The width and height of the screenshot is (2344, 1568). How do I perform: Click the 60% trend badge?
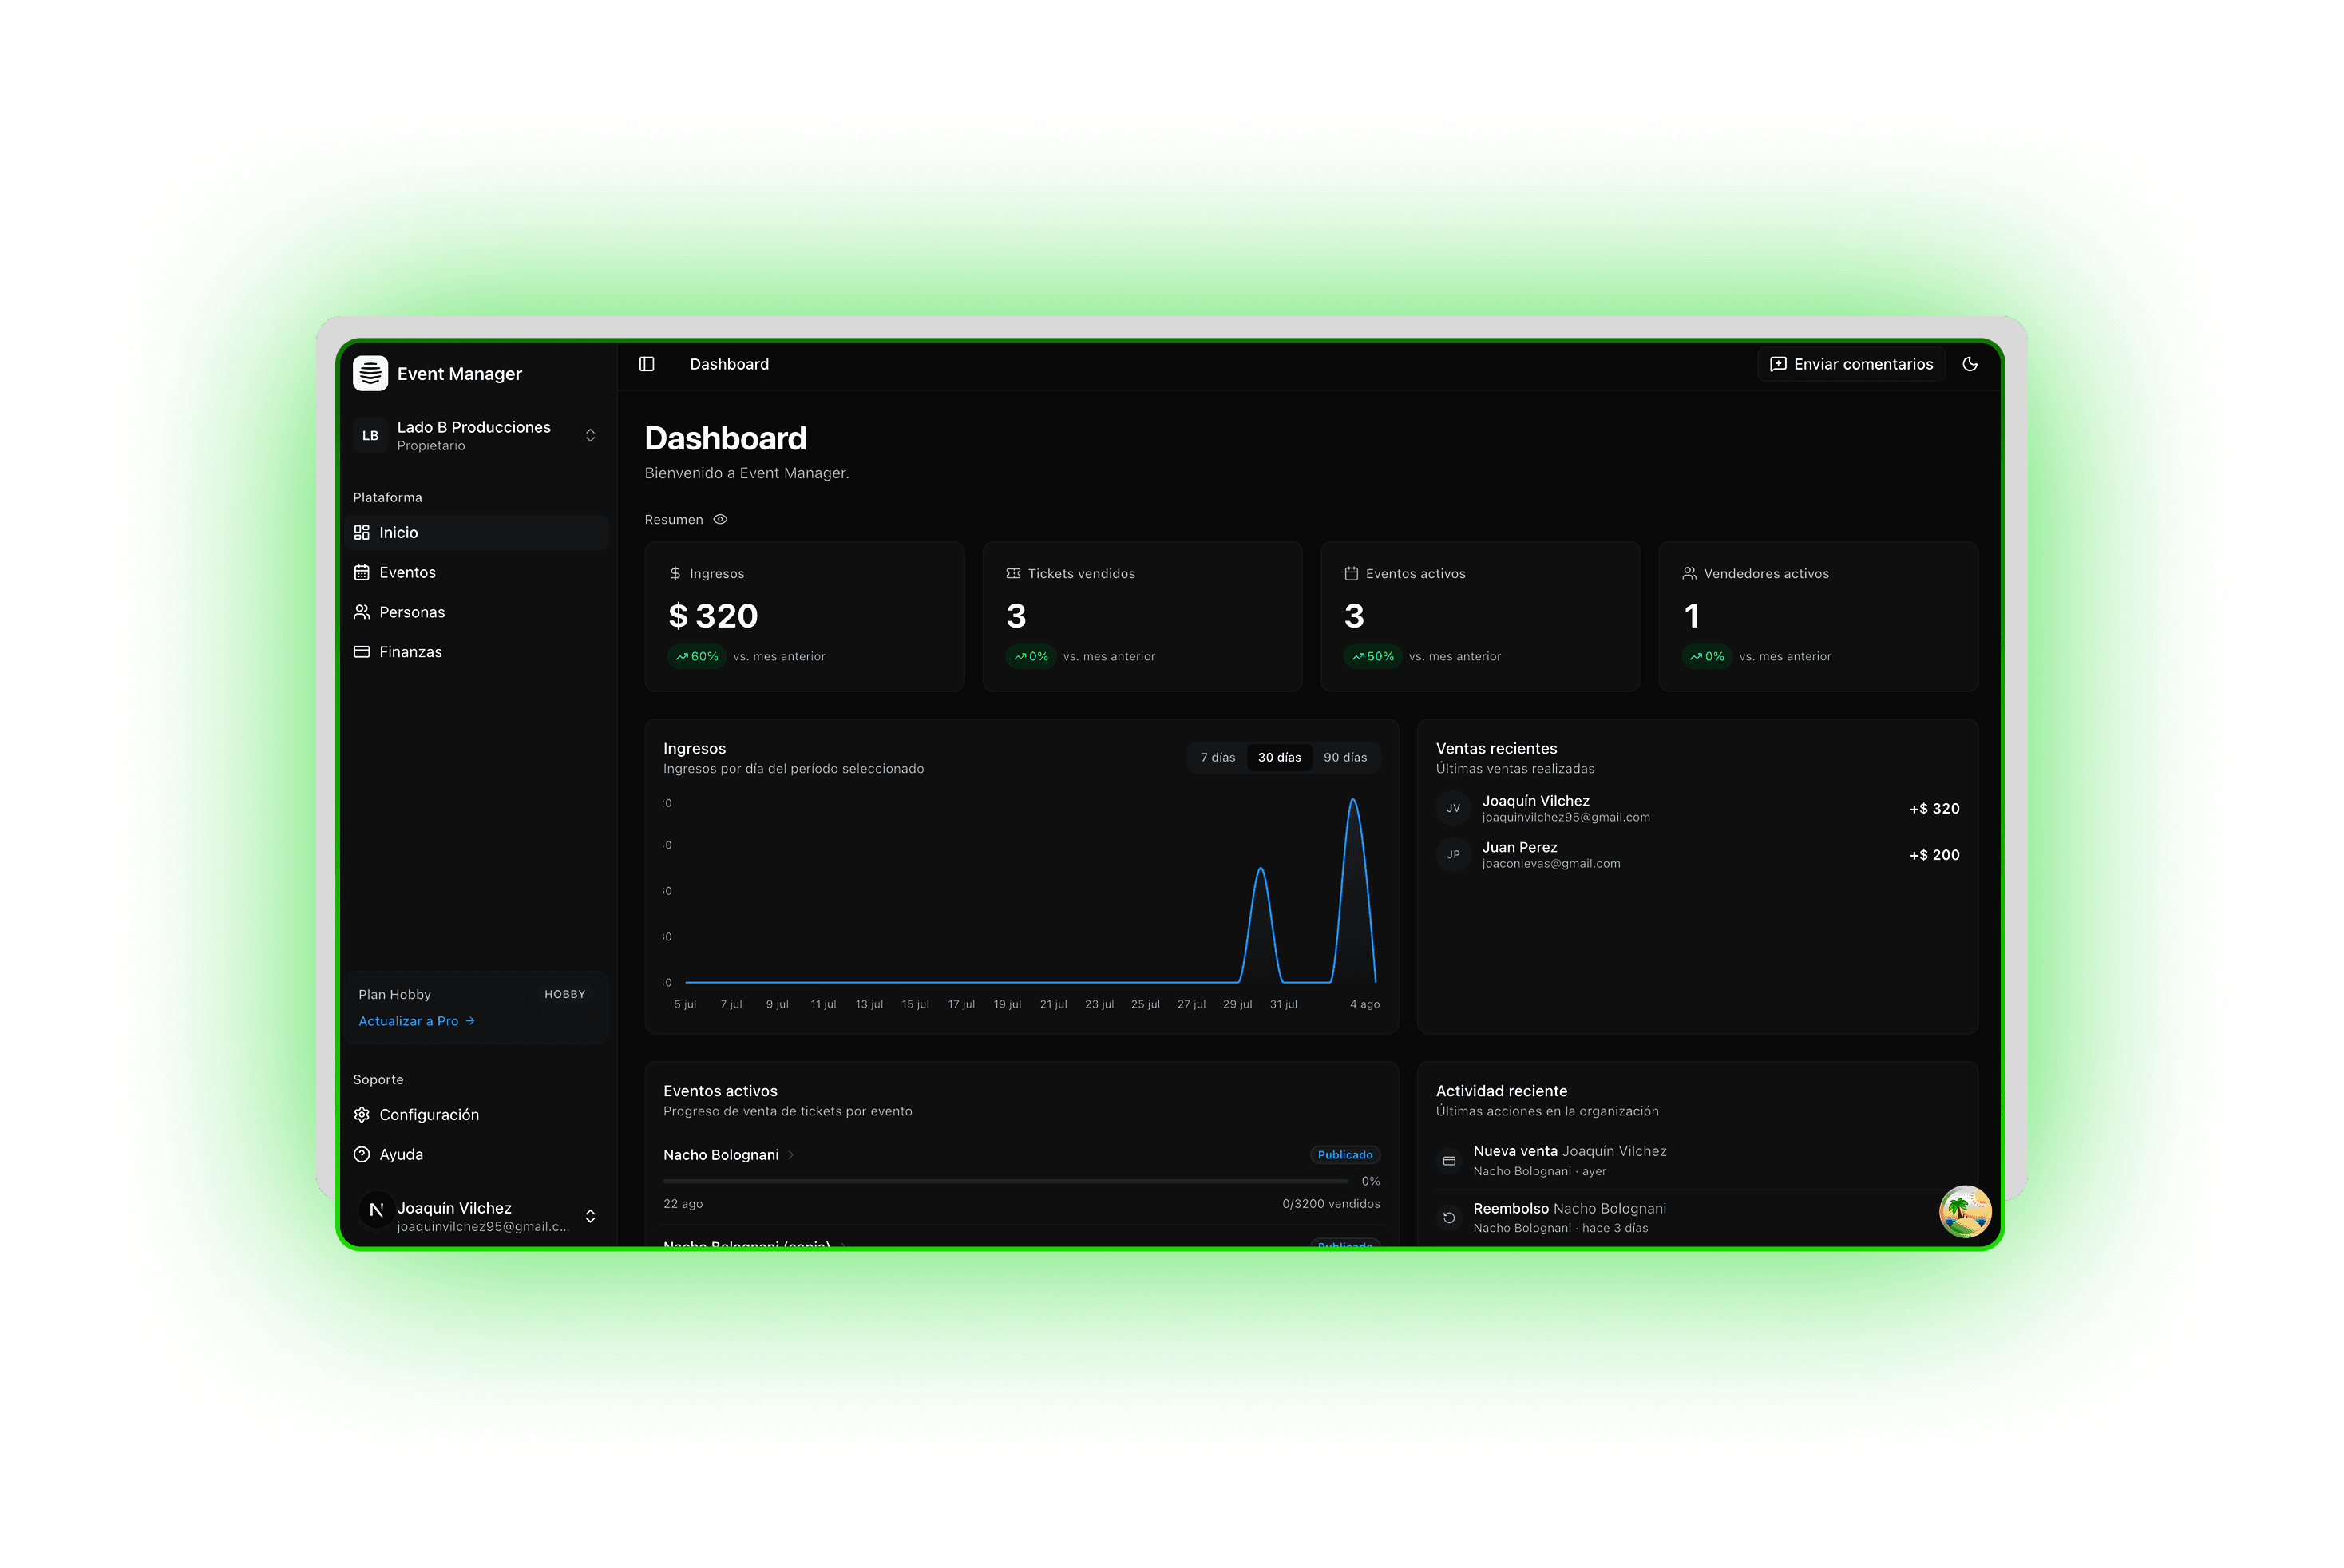pos(696,657)
